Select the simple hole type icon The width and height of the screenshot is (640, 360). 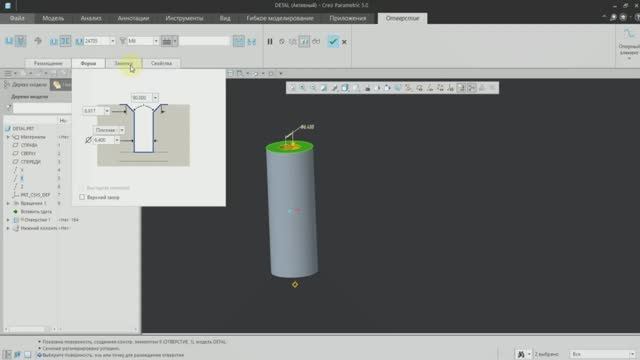pos(9,41)
